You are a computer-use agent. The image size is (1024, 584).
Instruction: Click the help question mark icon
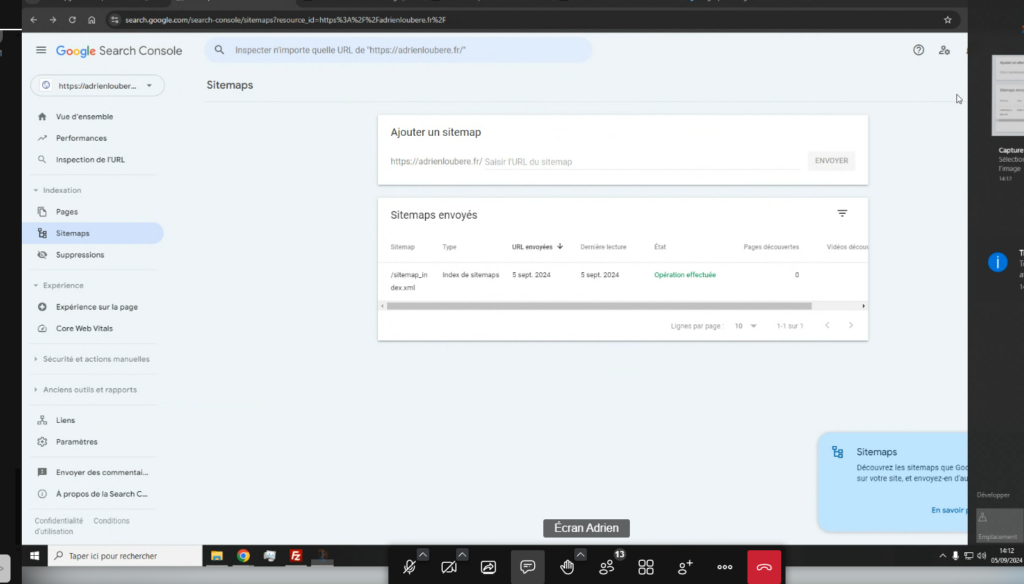pyautogui.click(x=918, y=50)
